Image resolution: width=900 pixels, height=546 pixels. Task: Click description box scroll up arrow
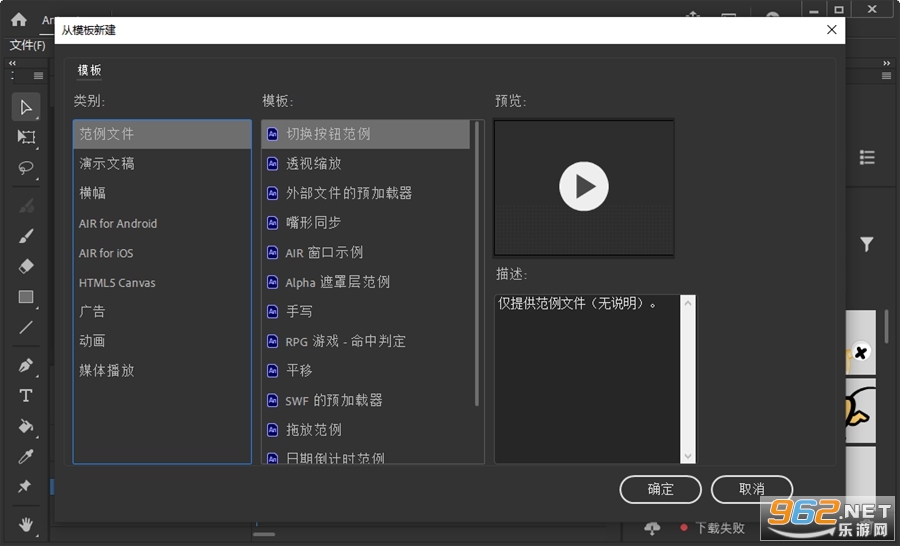[688, 303]
